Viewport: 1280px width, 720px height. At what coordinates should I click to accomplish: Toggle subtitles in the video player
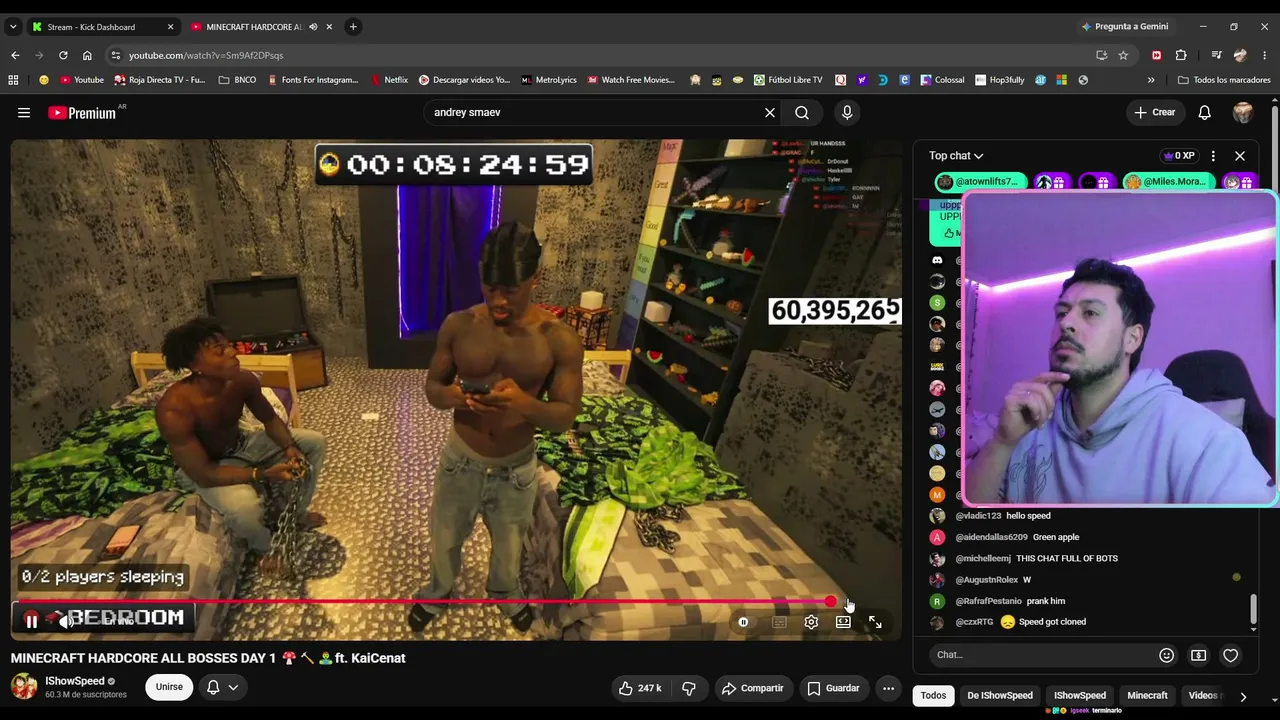click(x=779, y=622)
